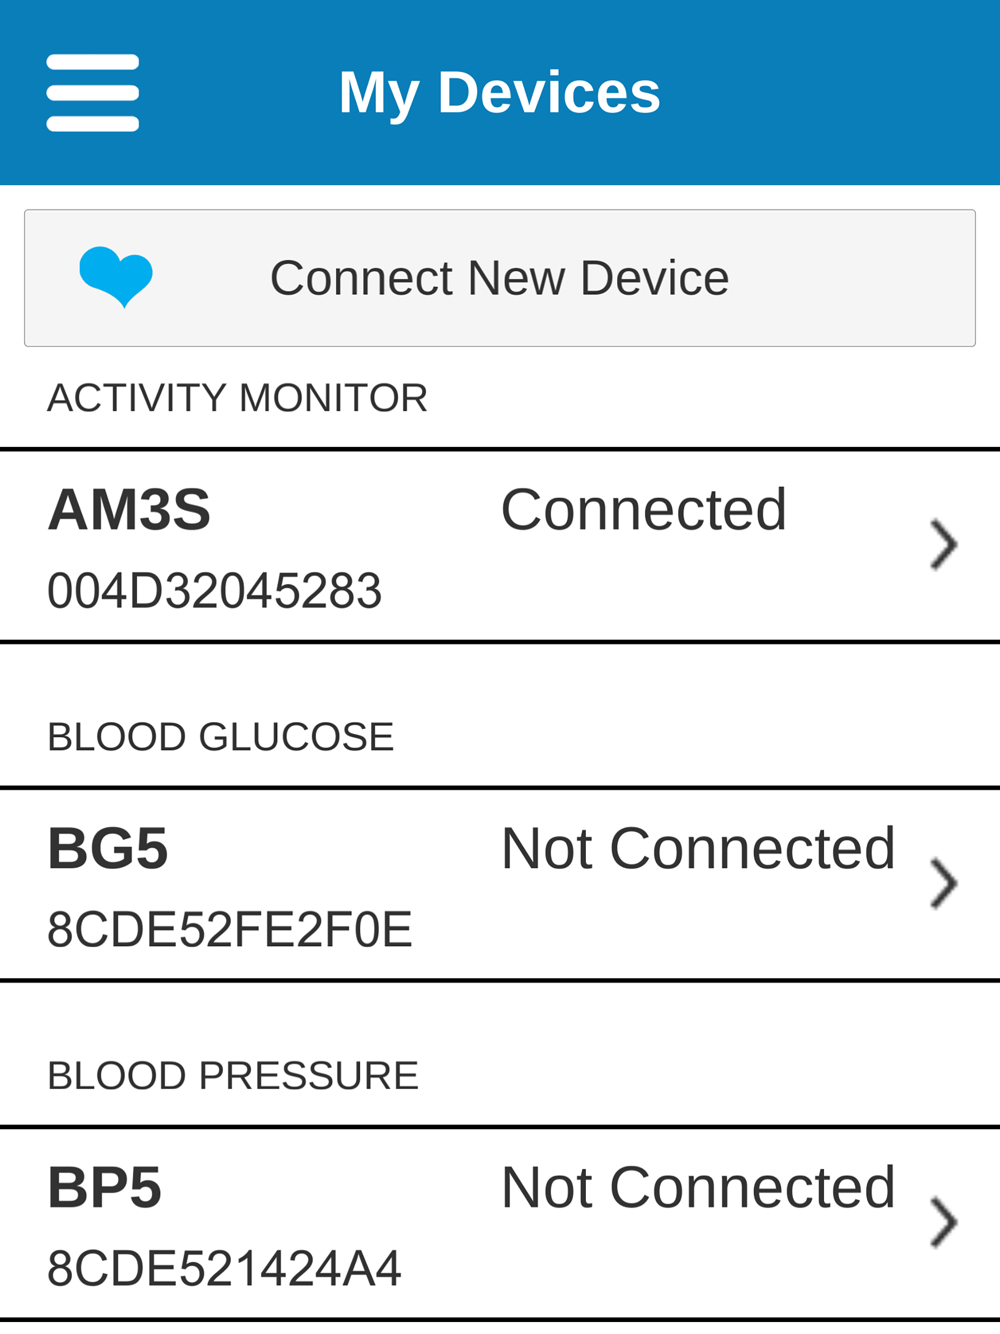Click serial number 8CDE521424A4
This screenshot has width=1000, height=1334.
[x=224, y=1269]
